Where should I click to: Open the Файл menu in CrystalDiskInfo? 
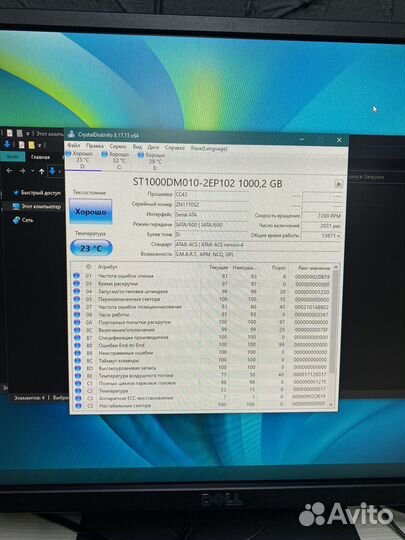[x=73, y=146]
